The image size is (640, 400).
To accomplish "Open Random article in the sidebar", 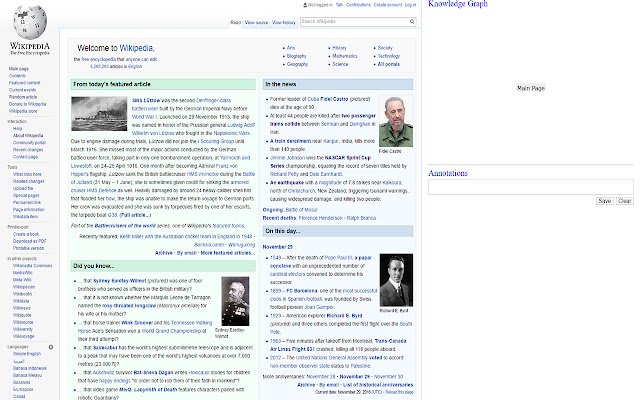I will pyautogui.click(x=22, y=97).
